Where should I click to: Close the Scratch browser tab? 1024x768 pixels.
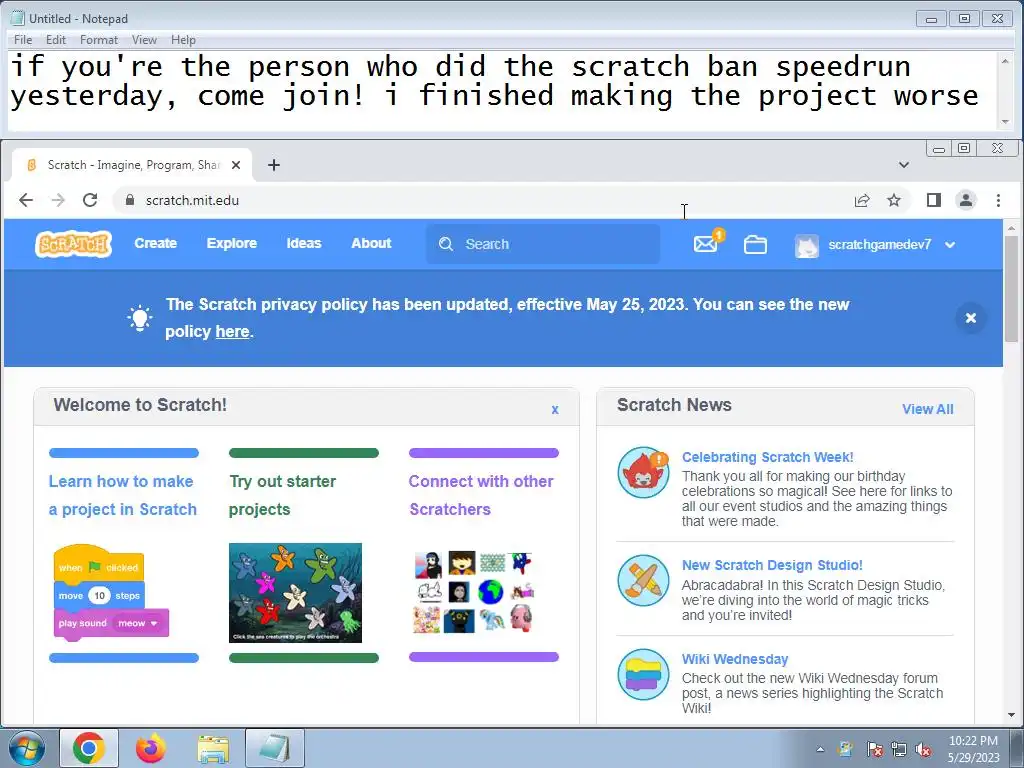point(236,165)
